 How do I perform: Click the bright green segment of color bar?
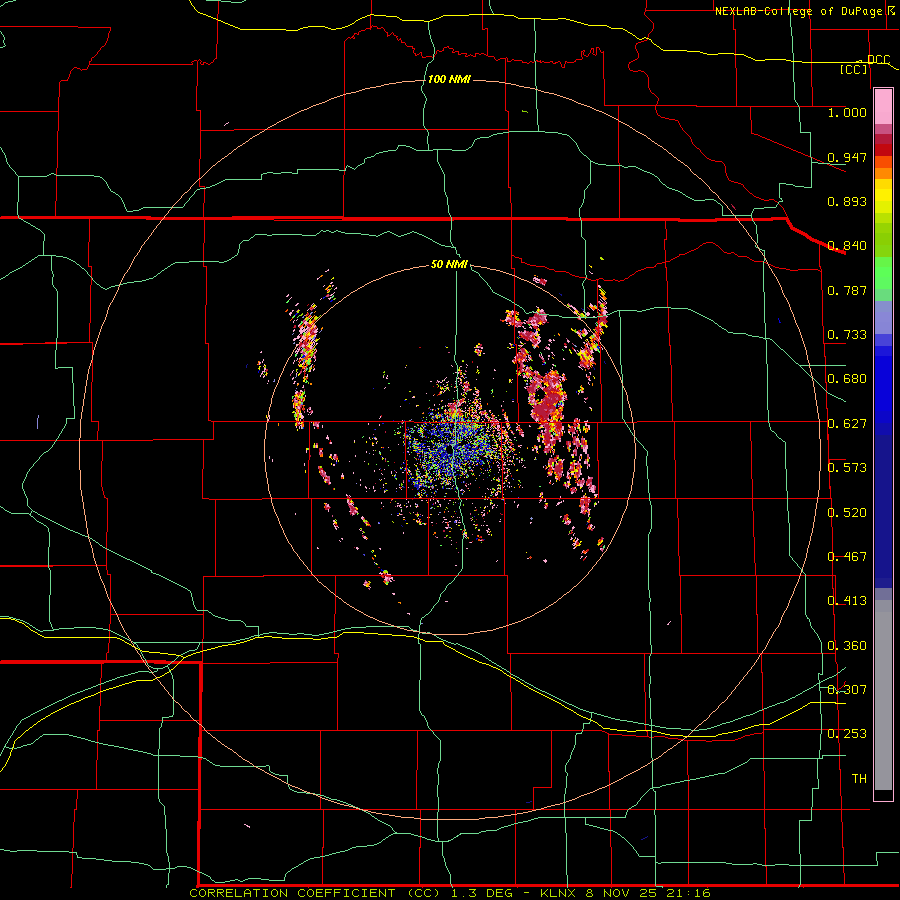coord(883,273)
